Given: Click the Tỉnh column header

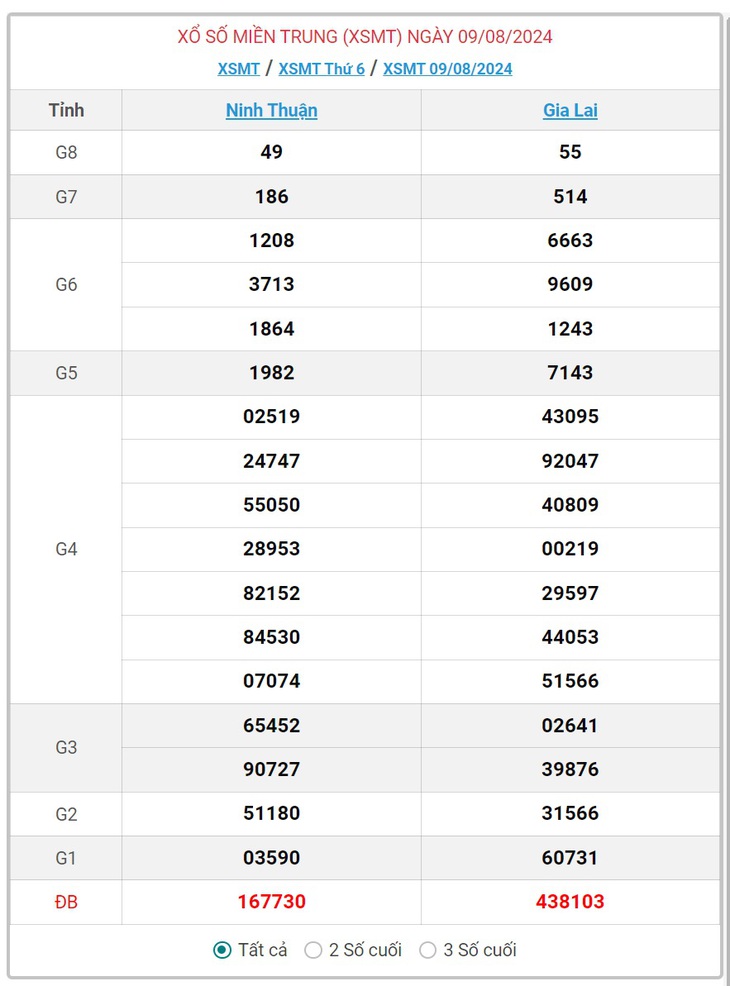Looking at the screenshot, I should [66, 110].
